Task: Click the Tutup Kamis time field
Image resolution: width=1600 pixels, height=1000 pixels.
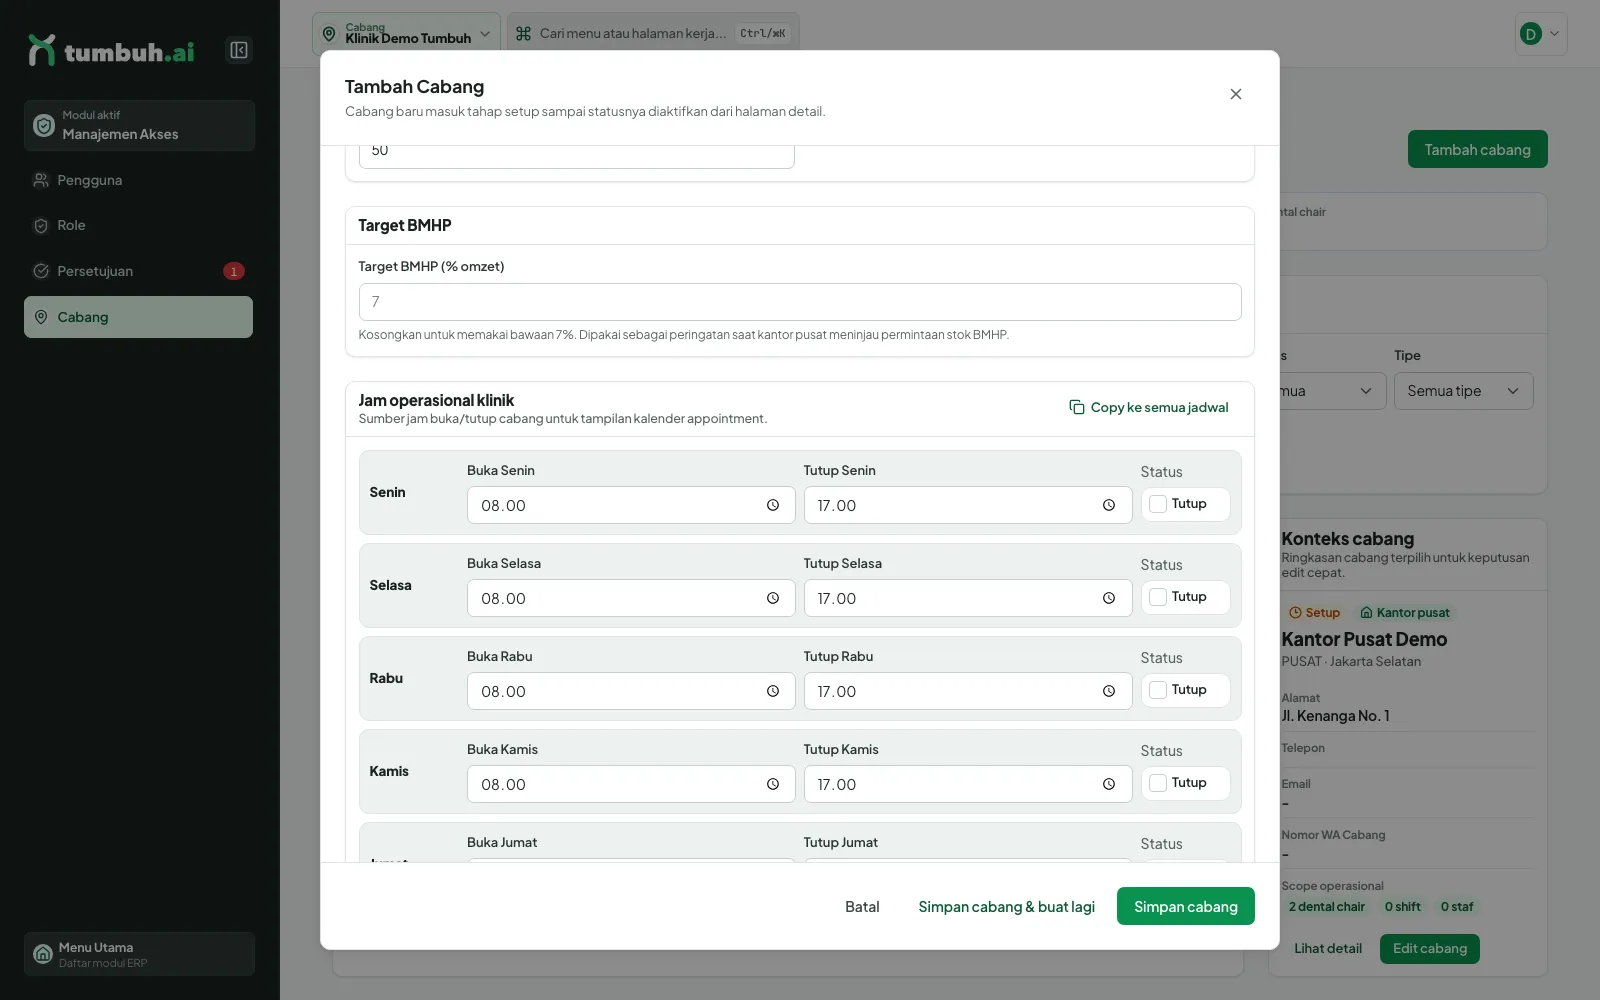Action: [x=968, y=784]
